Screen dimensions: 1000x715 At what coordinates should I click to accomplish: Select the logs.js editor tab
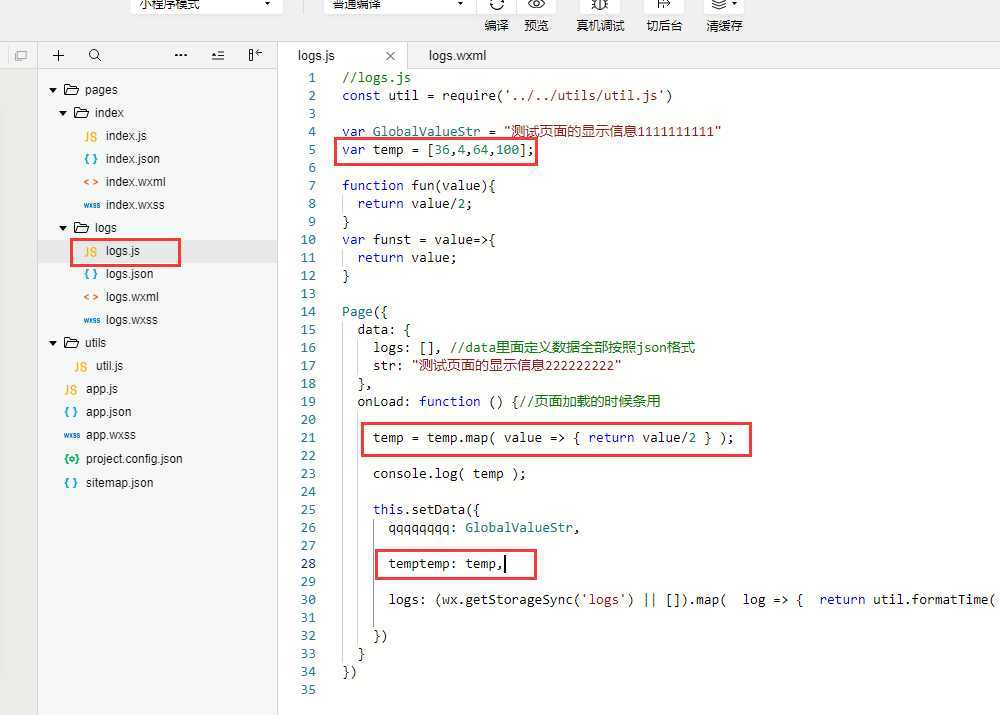(x=316, y=55)
